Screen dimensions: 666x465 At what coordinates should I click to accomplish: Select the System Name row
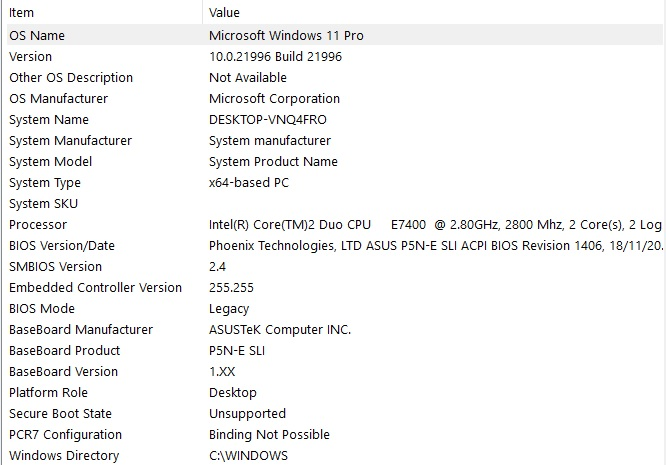click(x=335, y=119)
